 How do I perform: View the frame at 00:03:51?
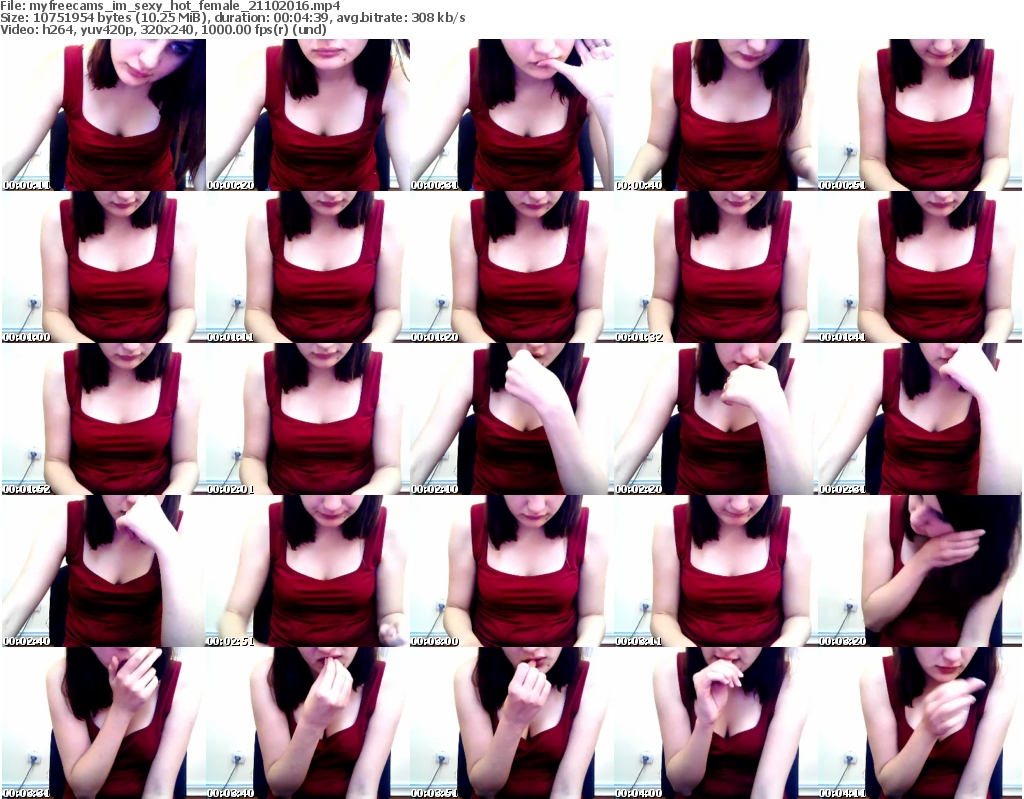tap(512, 723)
